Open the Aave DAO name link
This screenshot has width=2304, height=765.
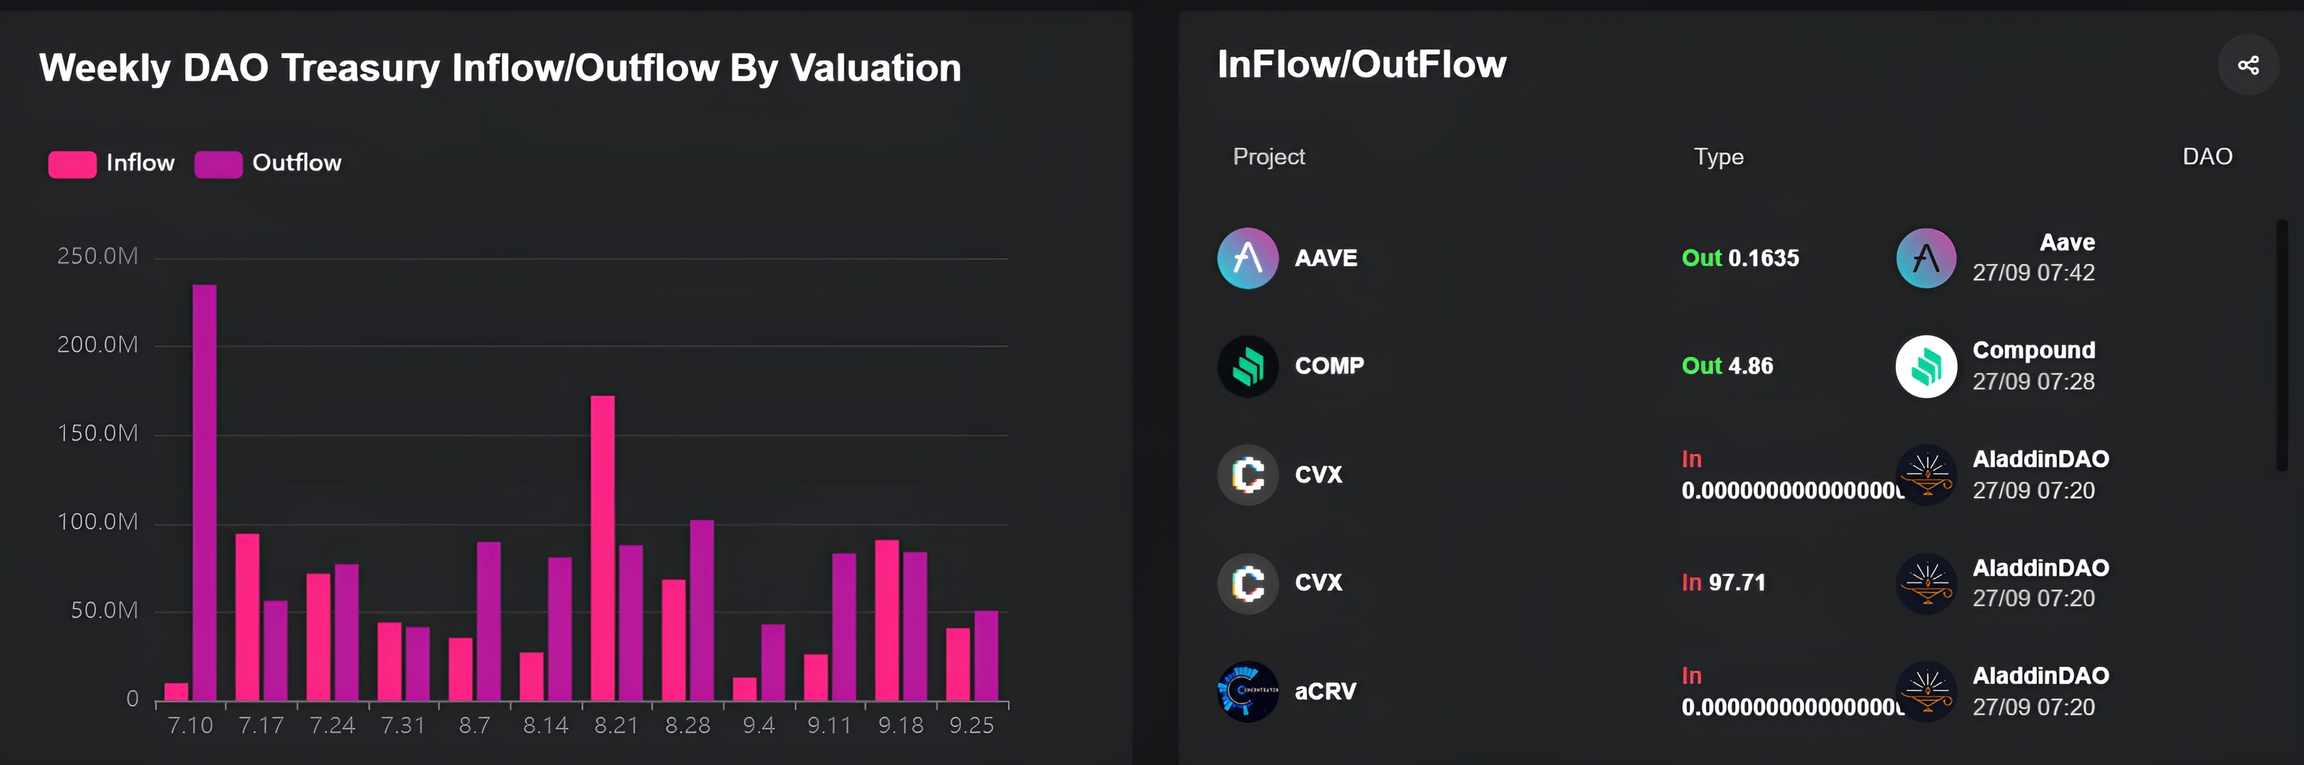pyautogui.click(x=2067, y=243)
